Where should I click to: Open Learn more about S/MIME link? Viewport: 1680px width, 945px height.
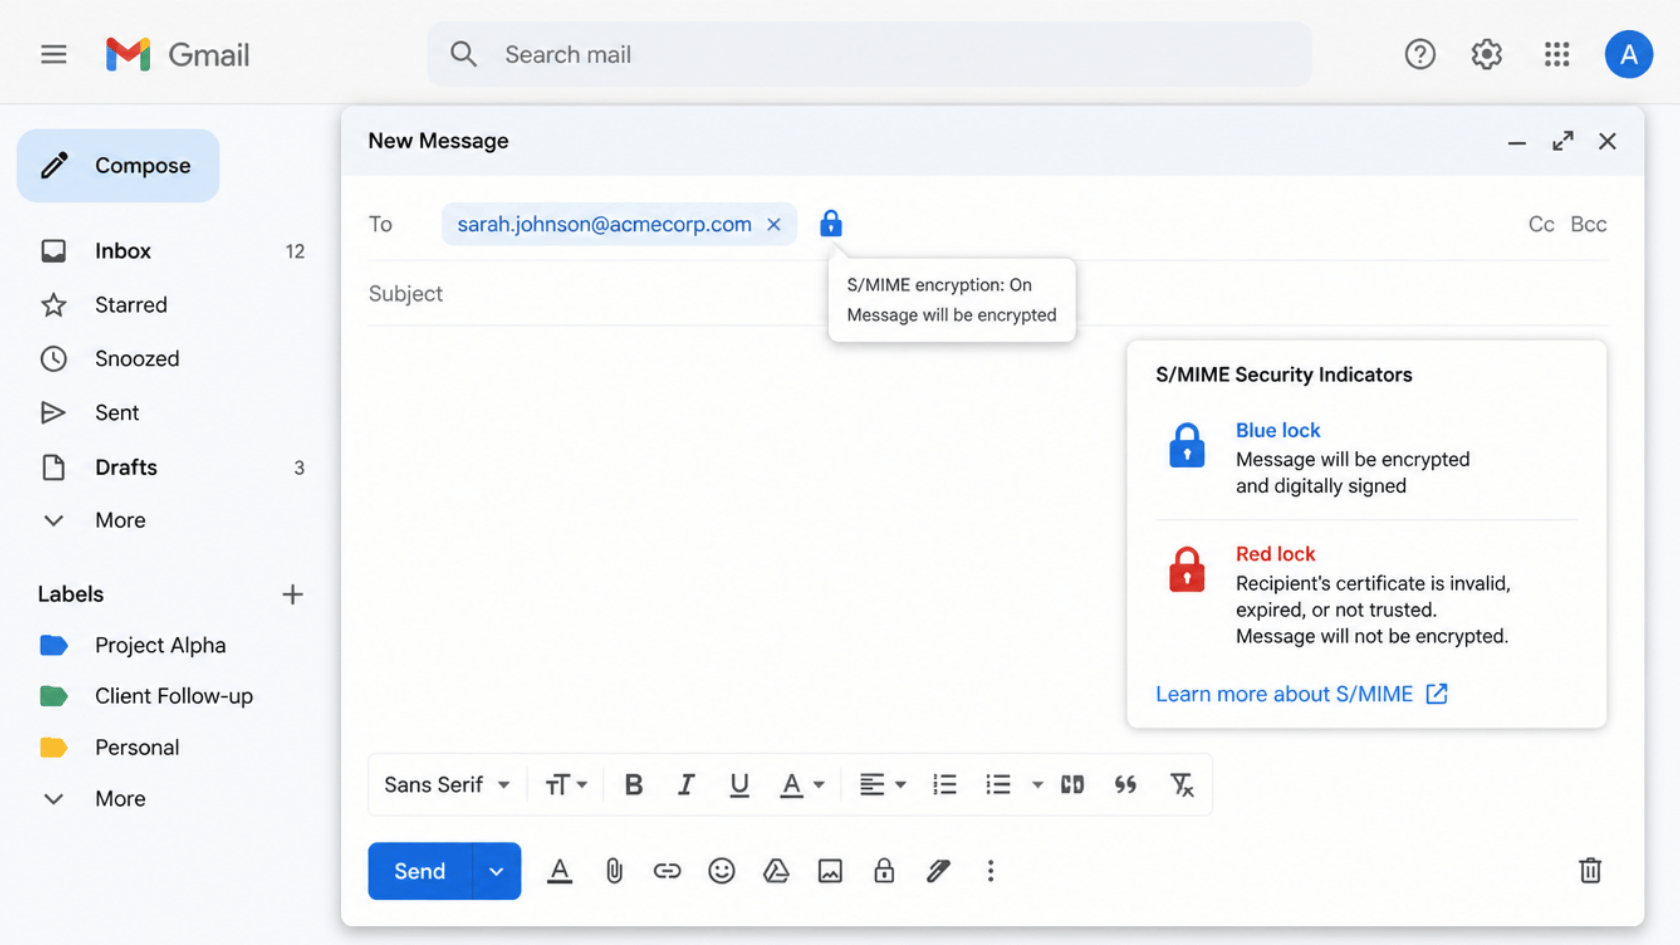point(1301,694)
